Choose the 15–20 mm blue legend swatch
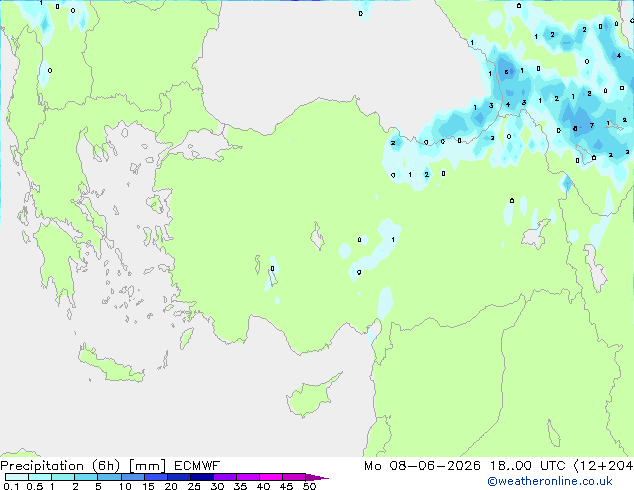The height and width of the screenshot is (490, 634). click(155, 477)
